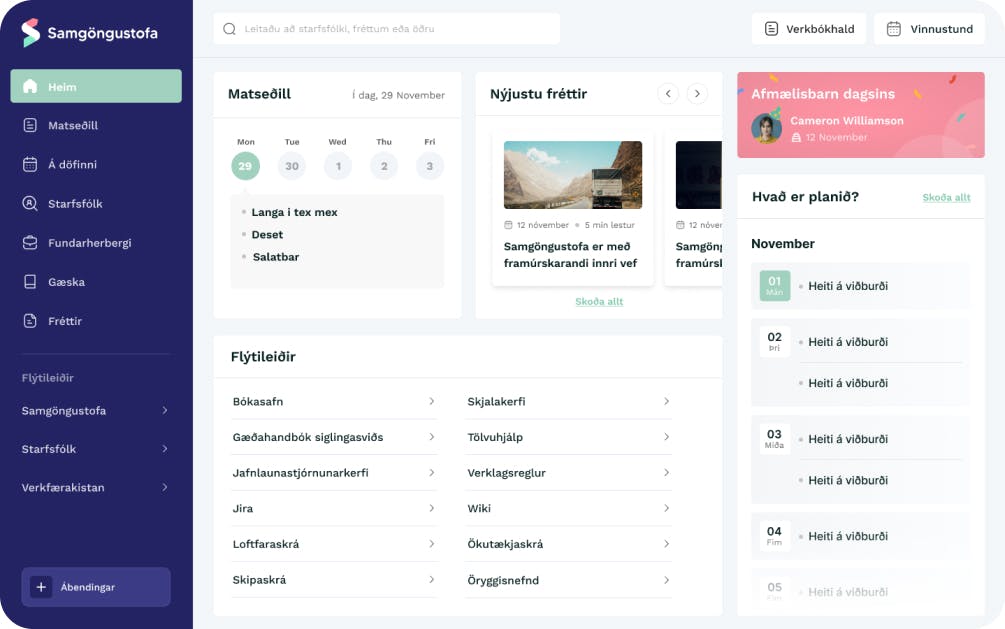Go to next news with right arrow
Viewport: 1005px width, 629px height.
[697, 94]
